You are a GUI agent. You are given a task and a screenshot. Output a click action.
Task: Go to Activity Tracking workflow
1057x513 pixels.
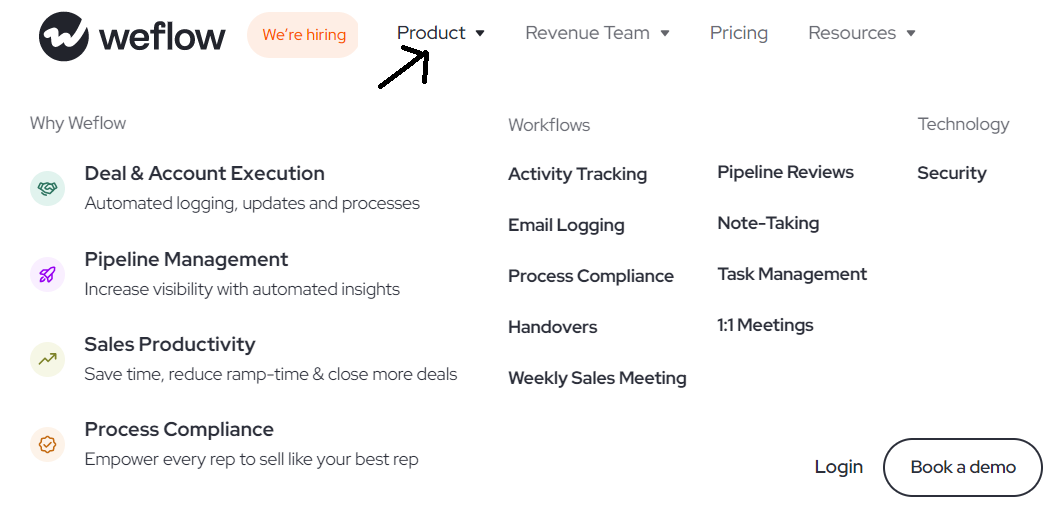click(577, 174)
